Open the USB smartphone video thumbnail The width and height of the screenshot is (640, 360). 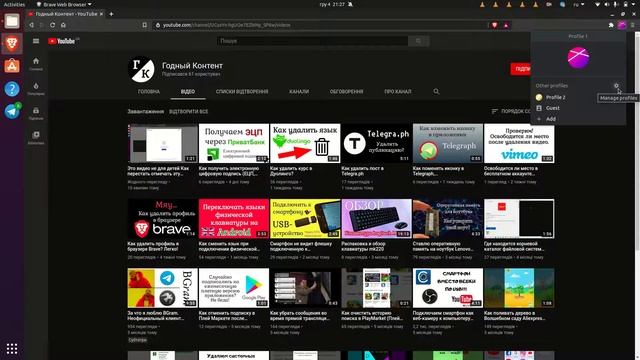[305, 218]
